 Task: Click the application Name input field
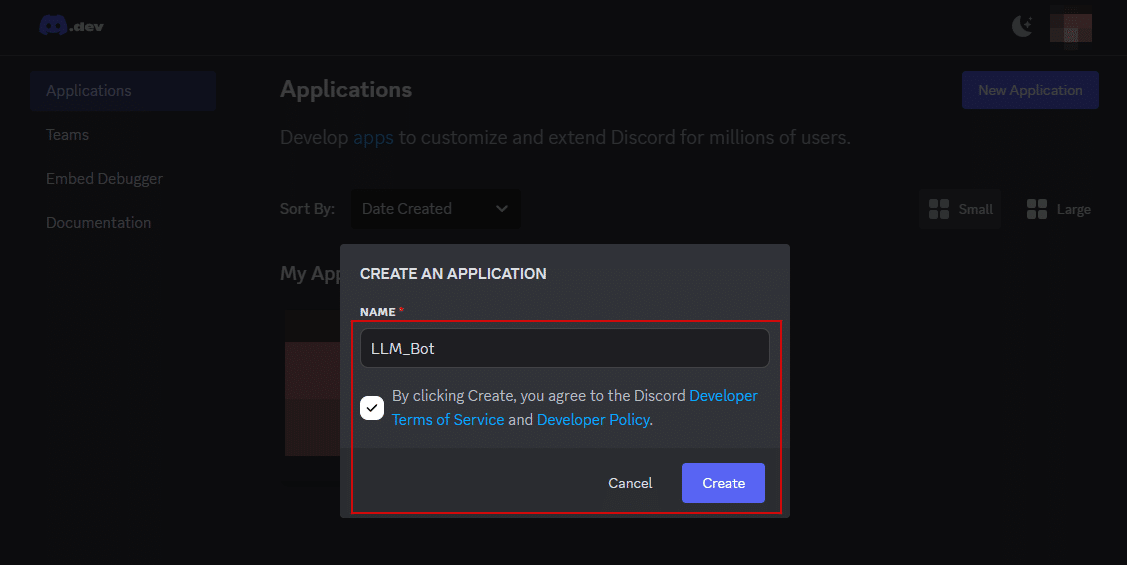564,349
